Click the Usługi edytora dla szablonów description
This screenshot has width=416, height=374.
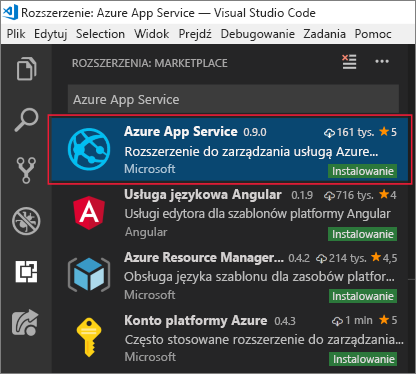257,214
